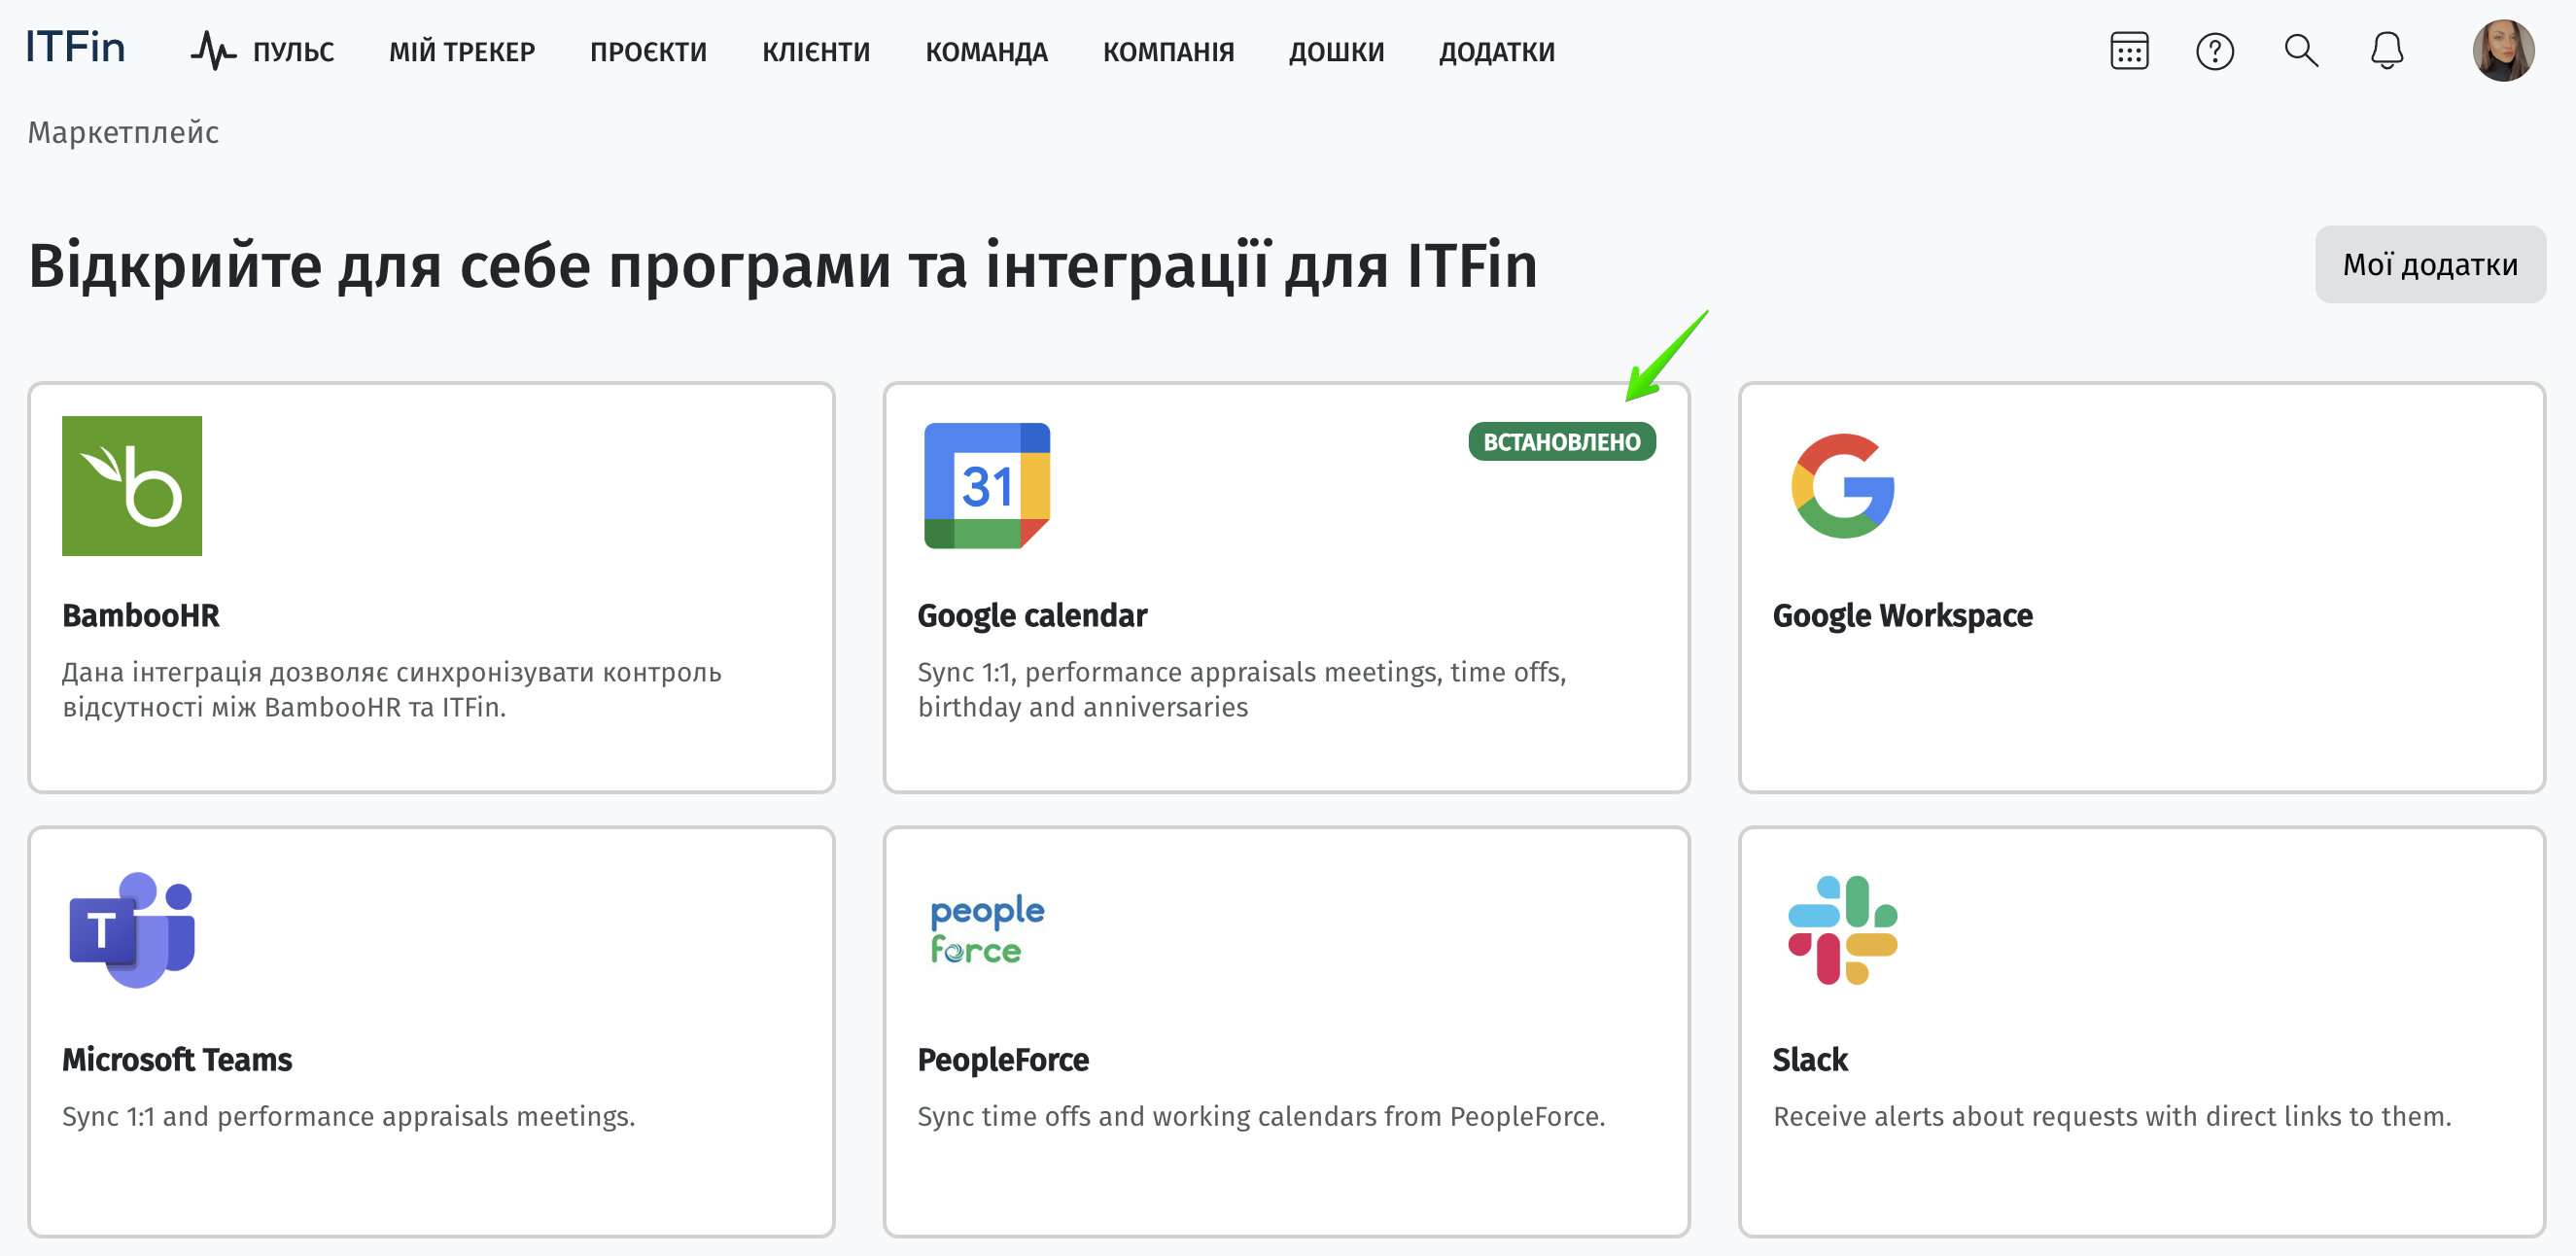
Task: Click the Мої додатки button
Action: point(2430,264)
